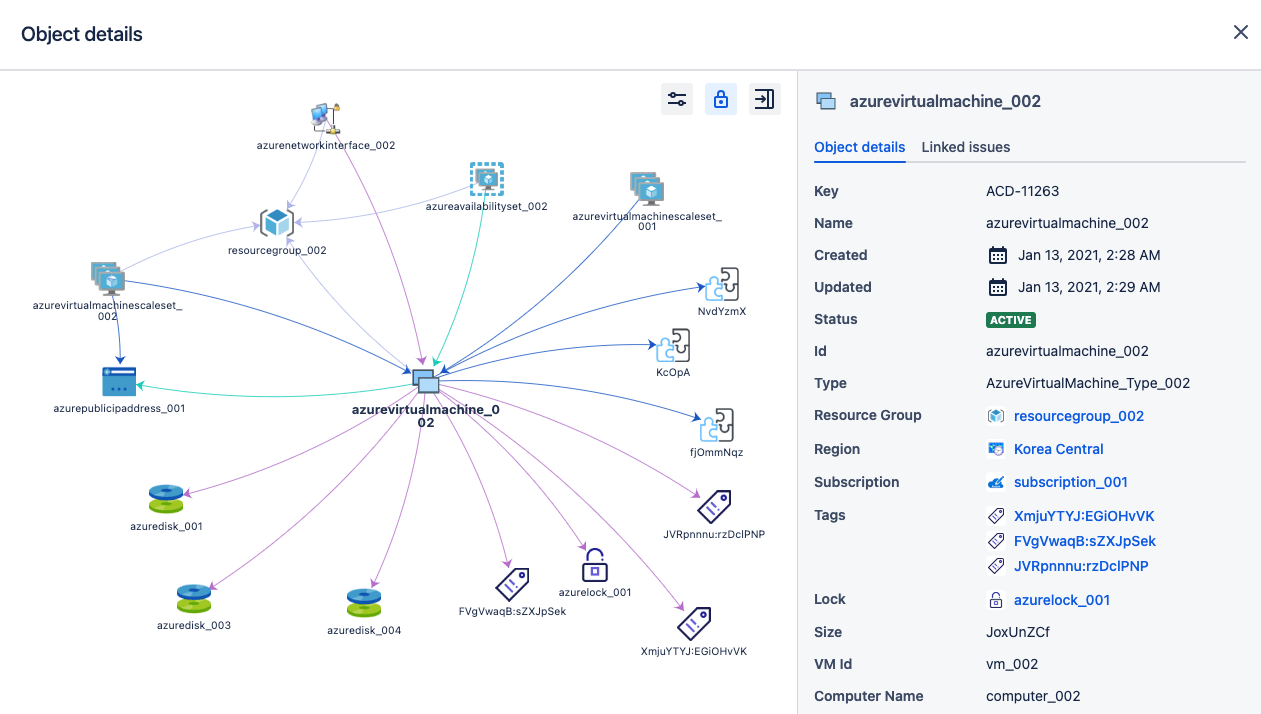Toggle the graph lock button
Viewport: 1261px width, 714px height.
[x=721, y=99]
